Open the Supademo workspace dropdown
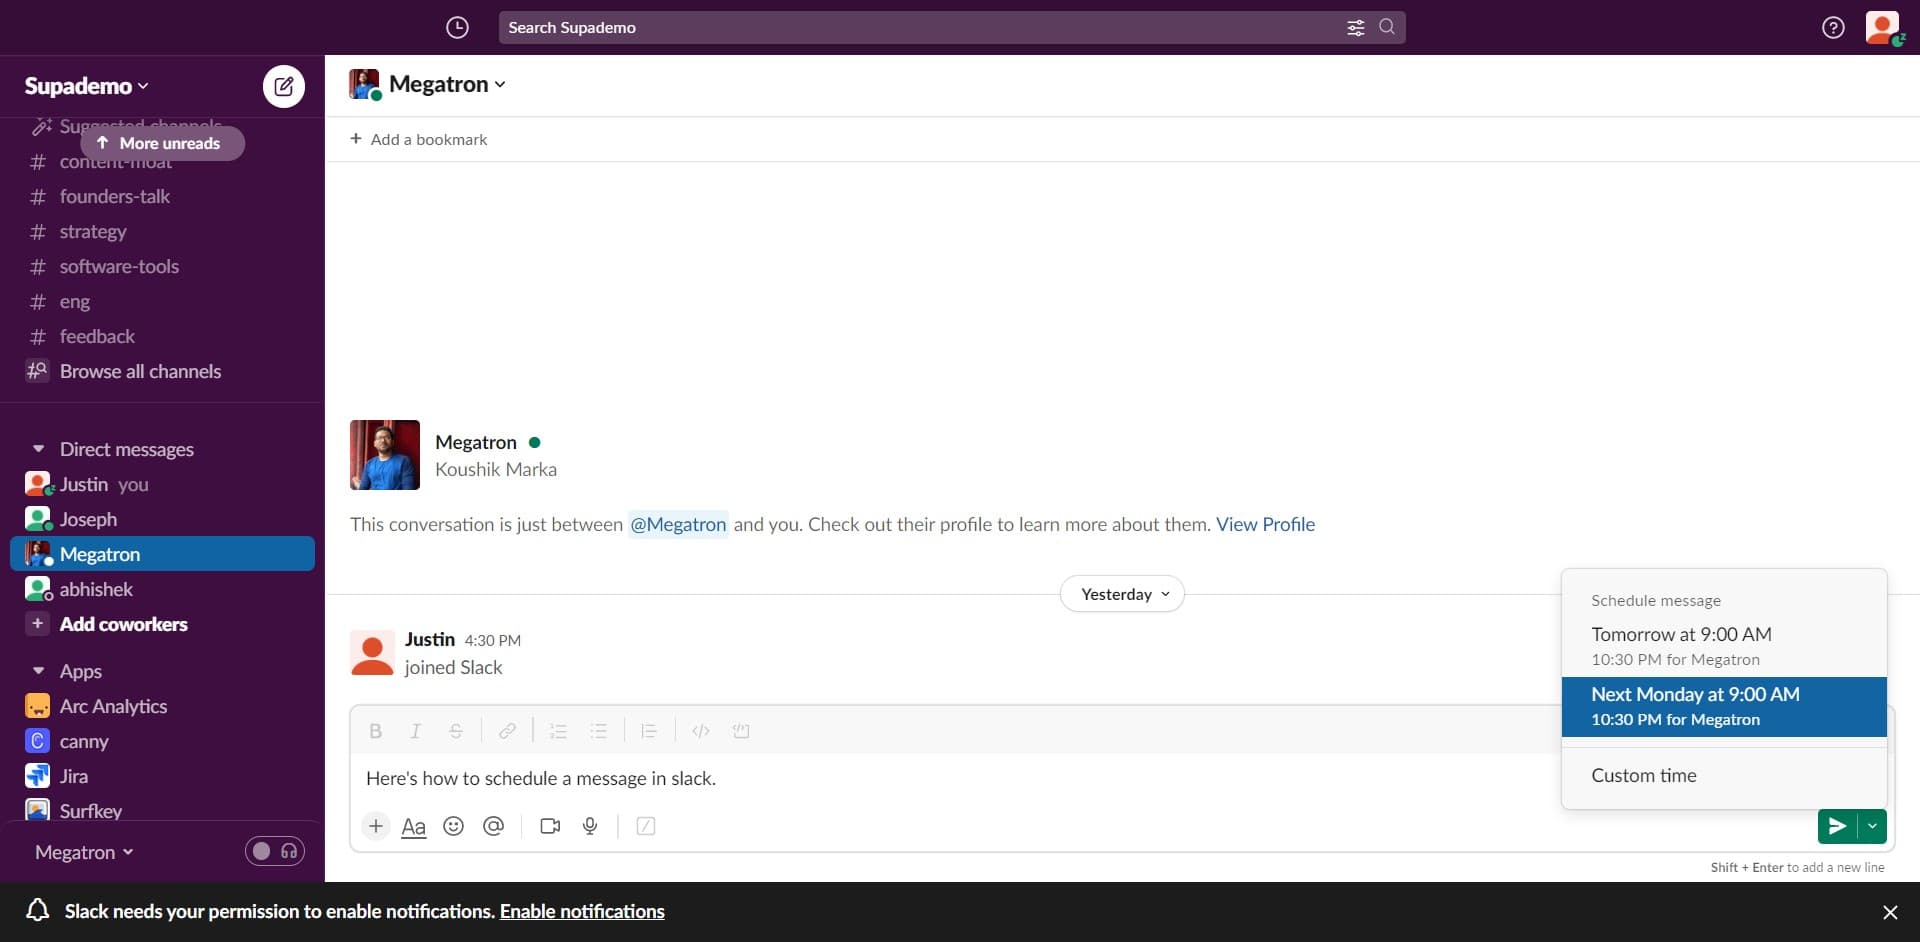Image resolution: width=1920 pixels, height=942 pixels. point(87,86)
